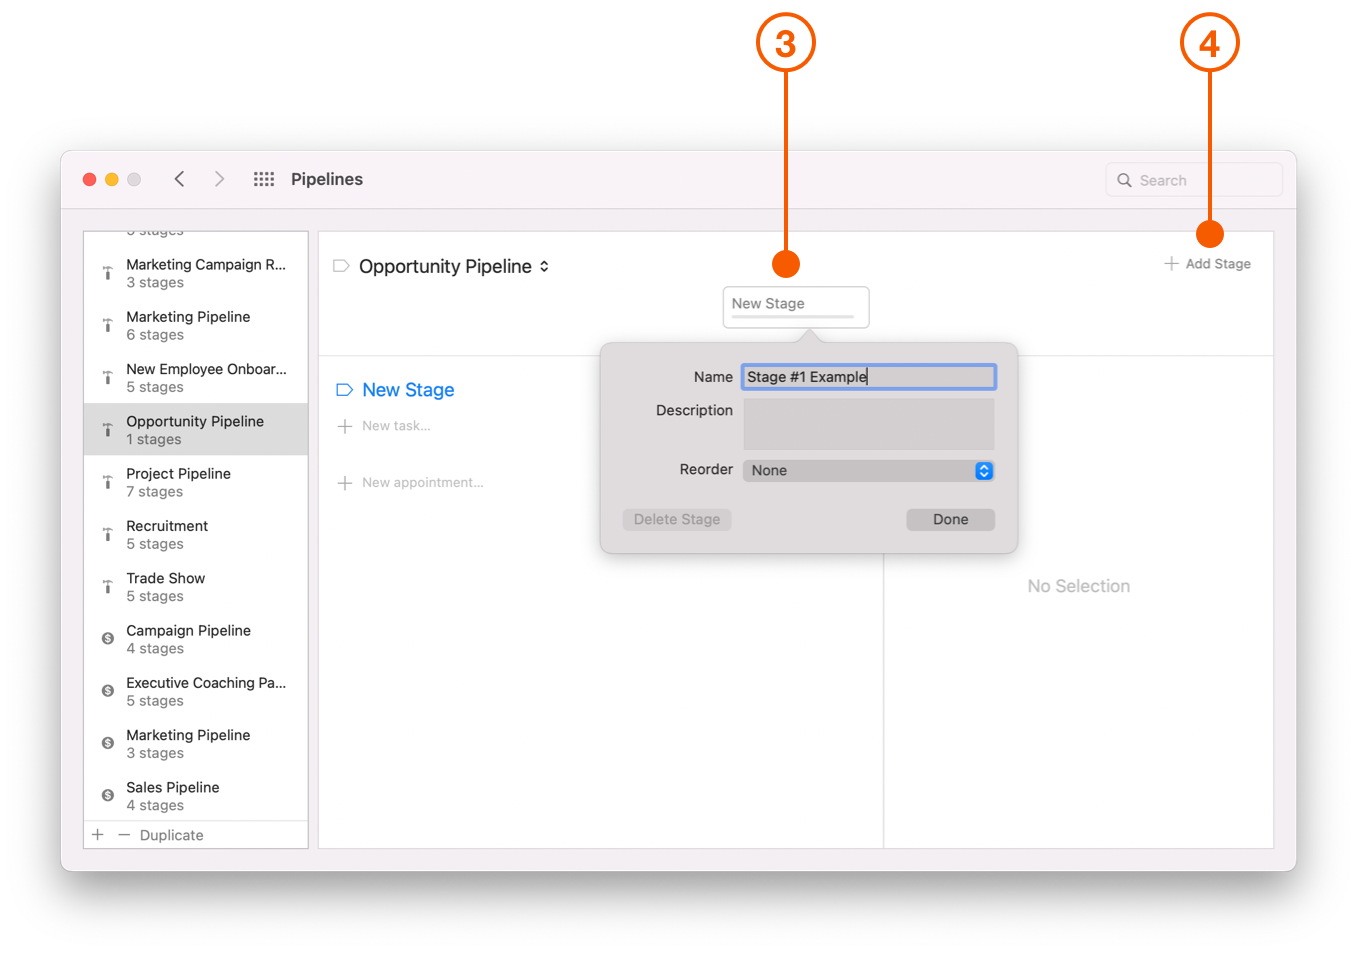Click the magnifying glass in the search field
This screenshot has height=954, width=1360.
[1125, 179]
